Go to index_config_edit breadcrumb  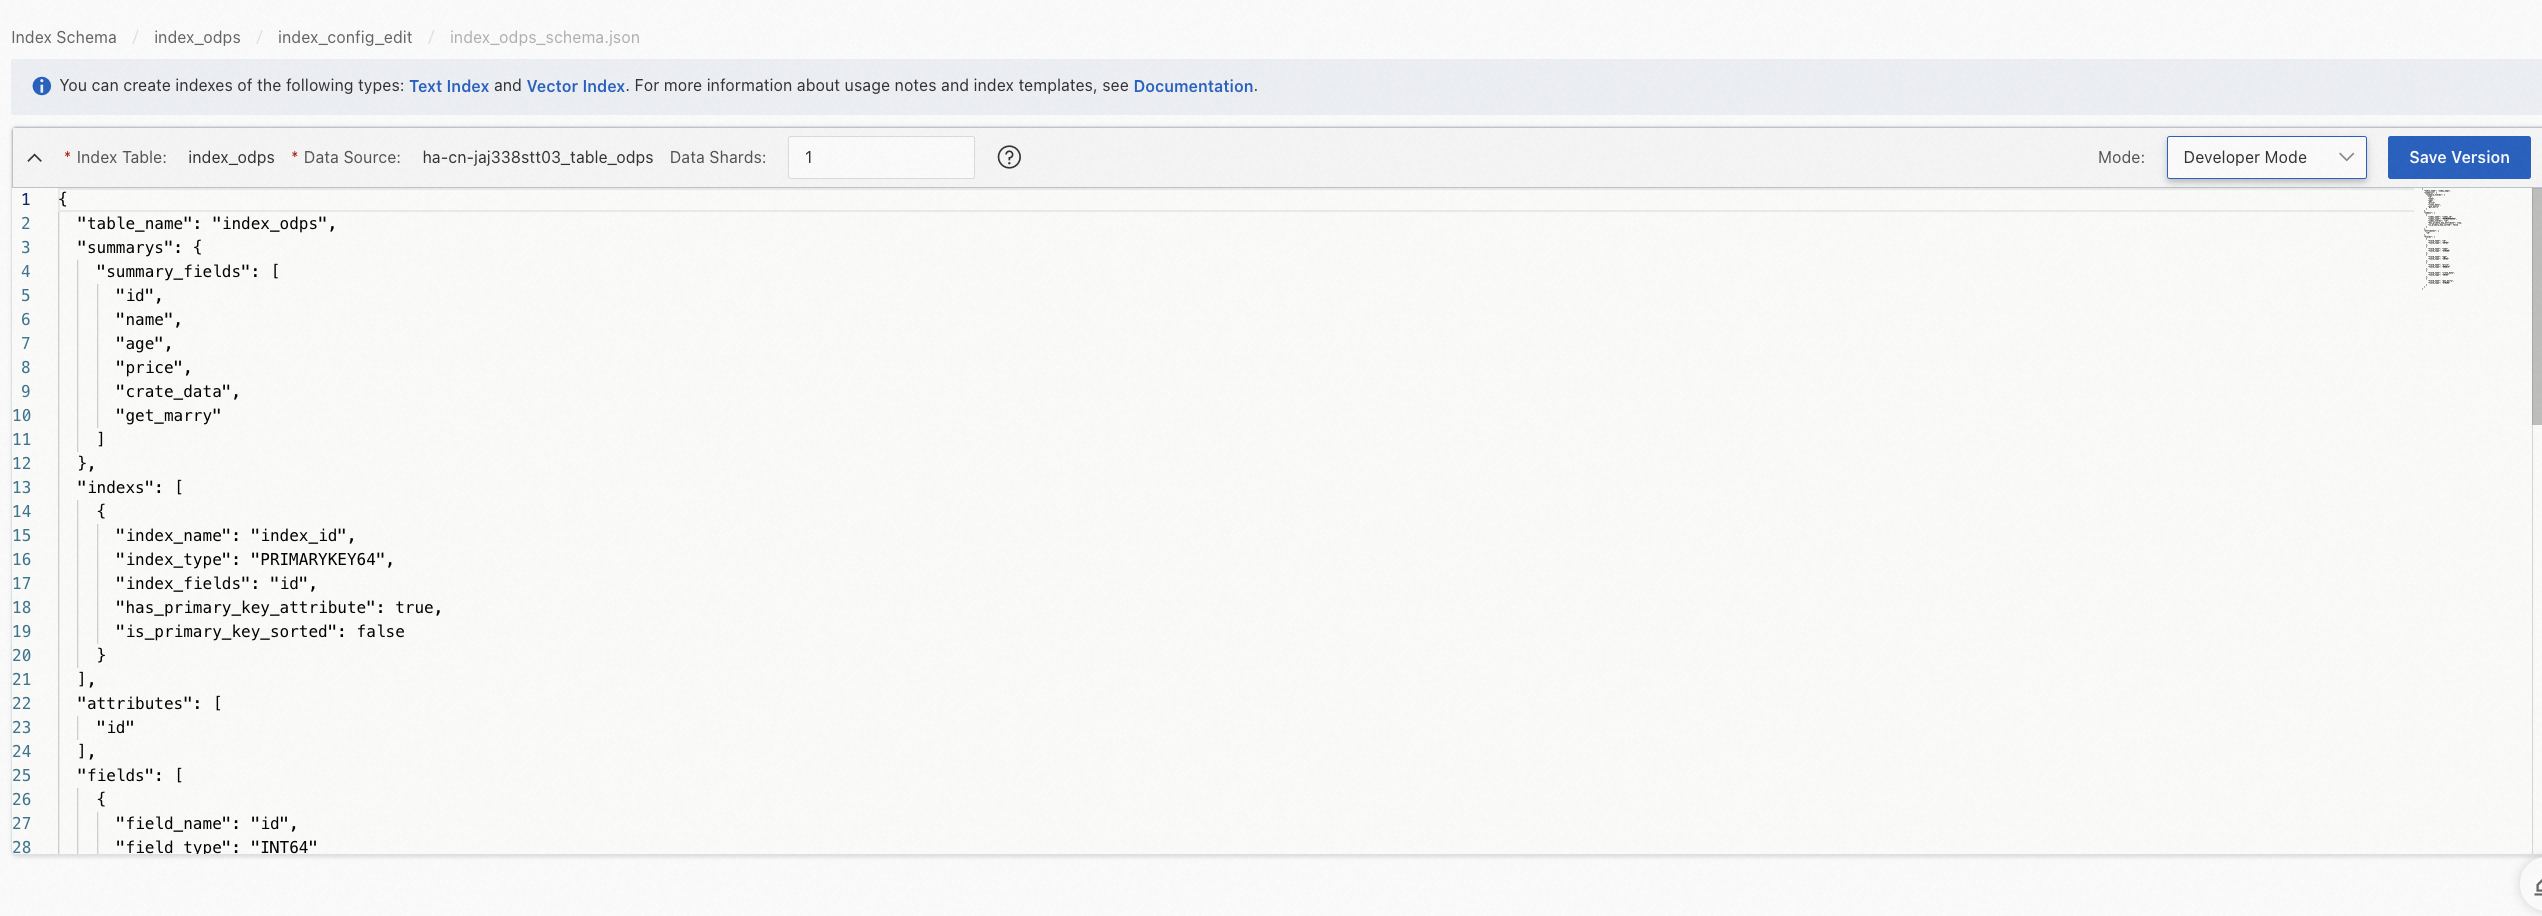(345, 37)
